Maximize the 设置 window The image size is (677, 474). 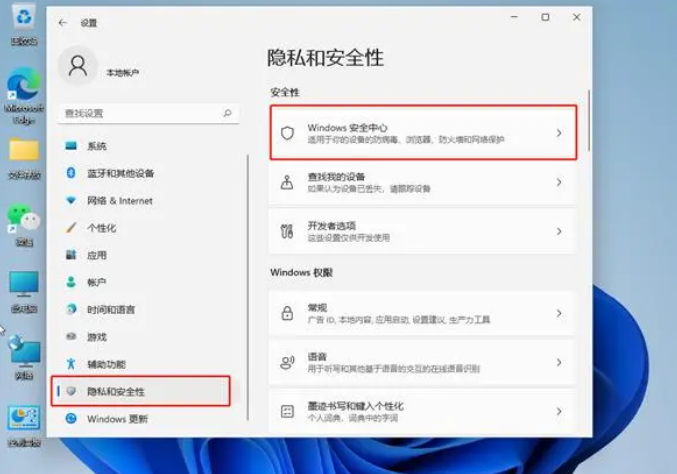[x=545, y=17]
